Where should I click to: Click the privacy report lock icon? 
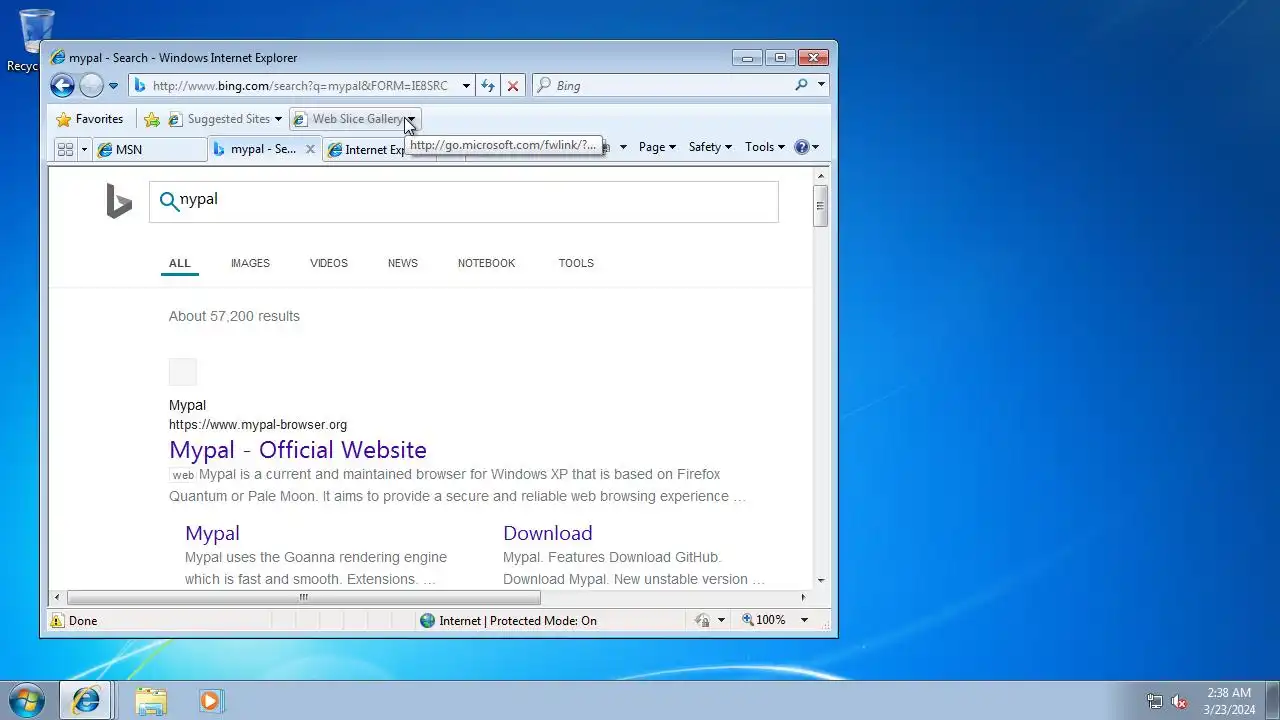click(703, 621)
